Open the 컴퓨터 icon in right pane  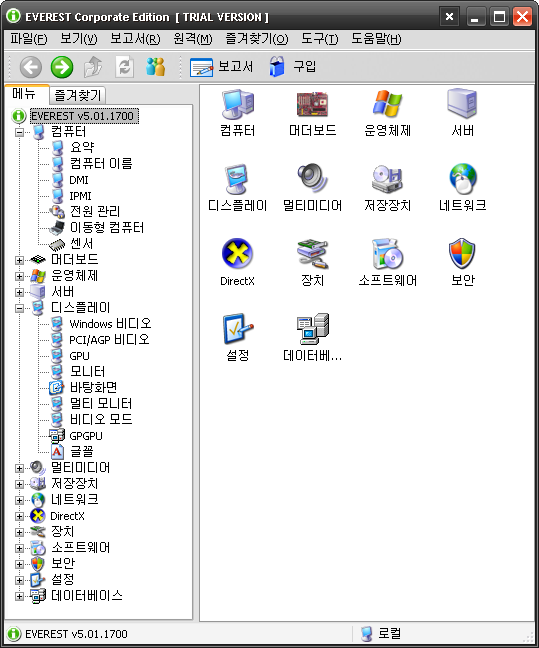click(x=237, y=104)
